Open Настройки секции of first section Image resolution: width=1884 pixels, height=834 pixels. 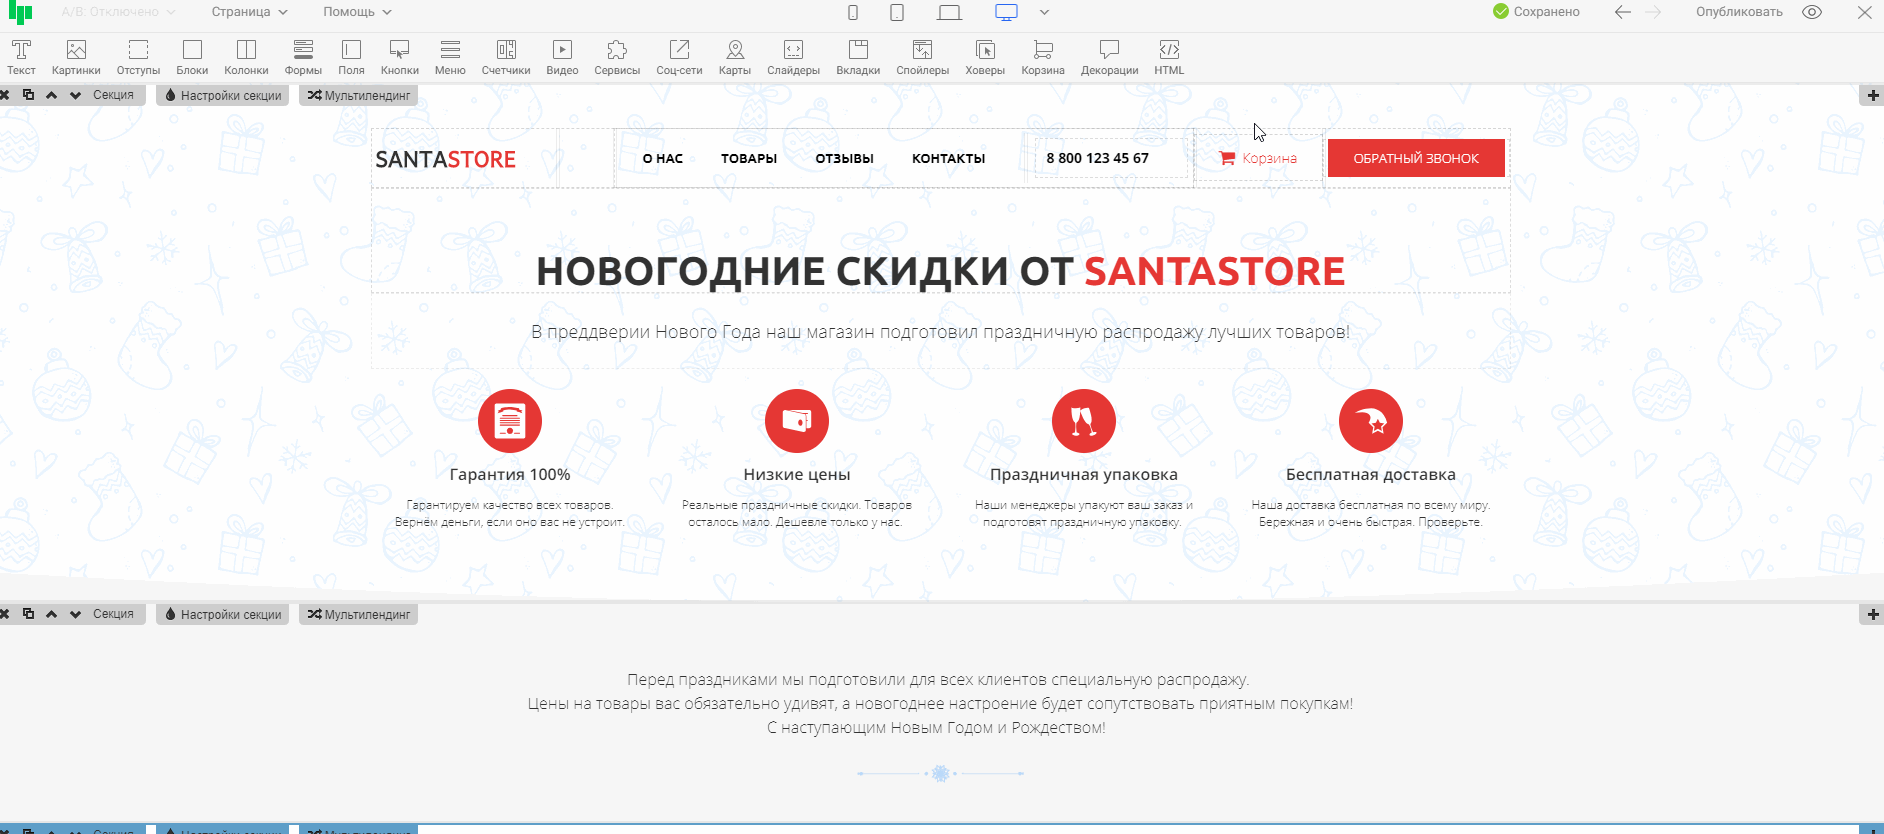[x=223, y=95]
